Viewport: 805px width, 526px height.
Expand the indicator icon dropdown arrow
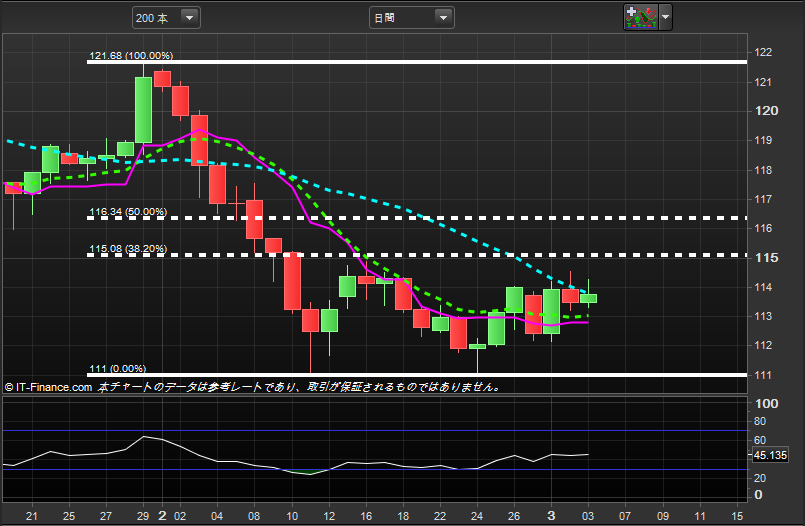[665, 17]
